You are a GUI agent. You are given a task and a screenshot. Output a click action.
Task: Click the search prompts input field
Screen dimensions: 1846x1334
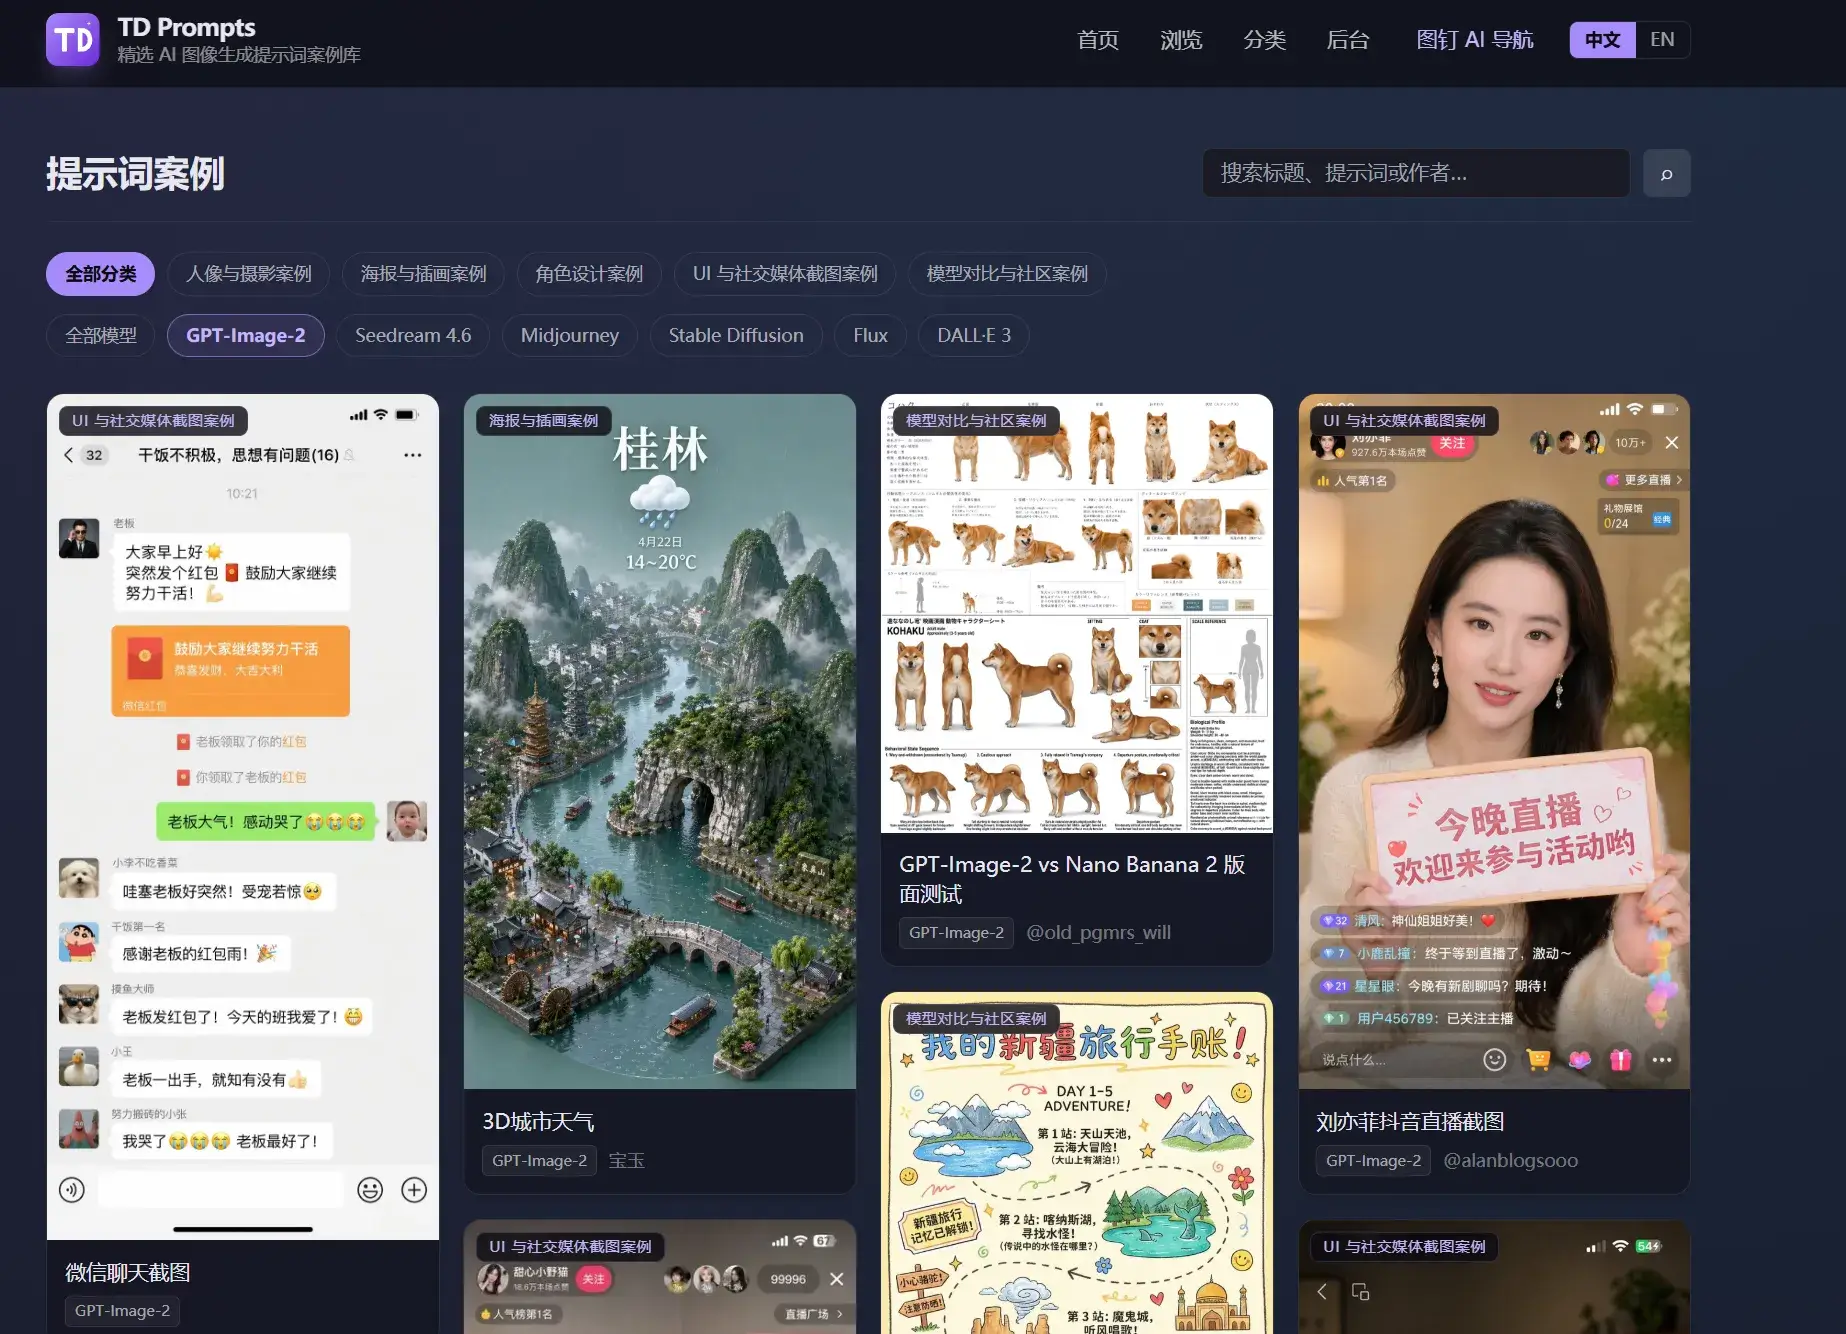click(x=1416, y=174)
